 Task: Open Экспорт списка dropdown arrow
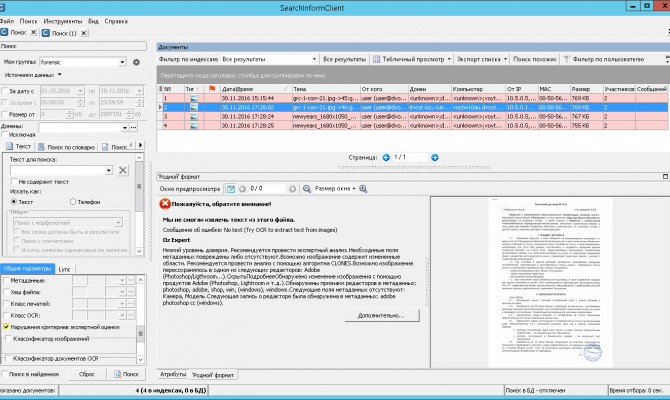505,59
